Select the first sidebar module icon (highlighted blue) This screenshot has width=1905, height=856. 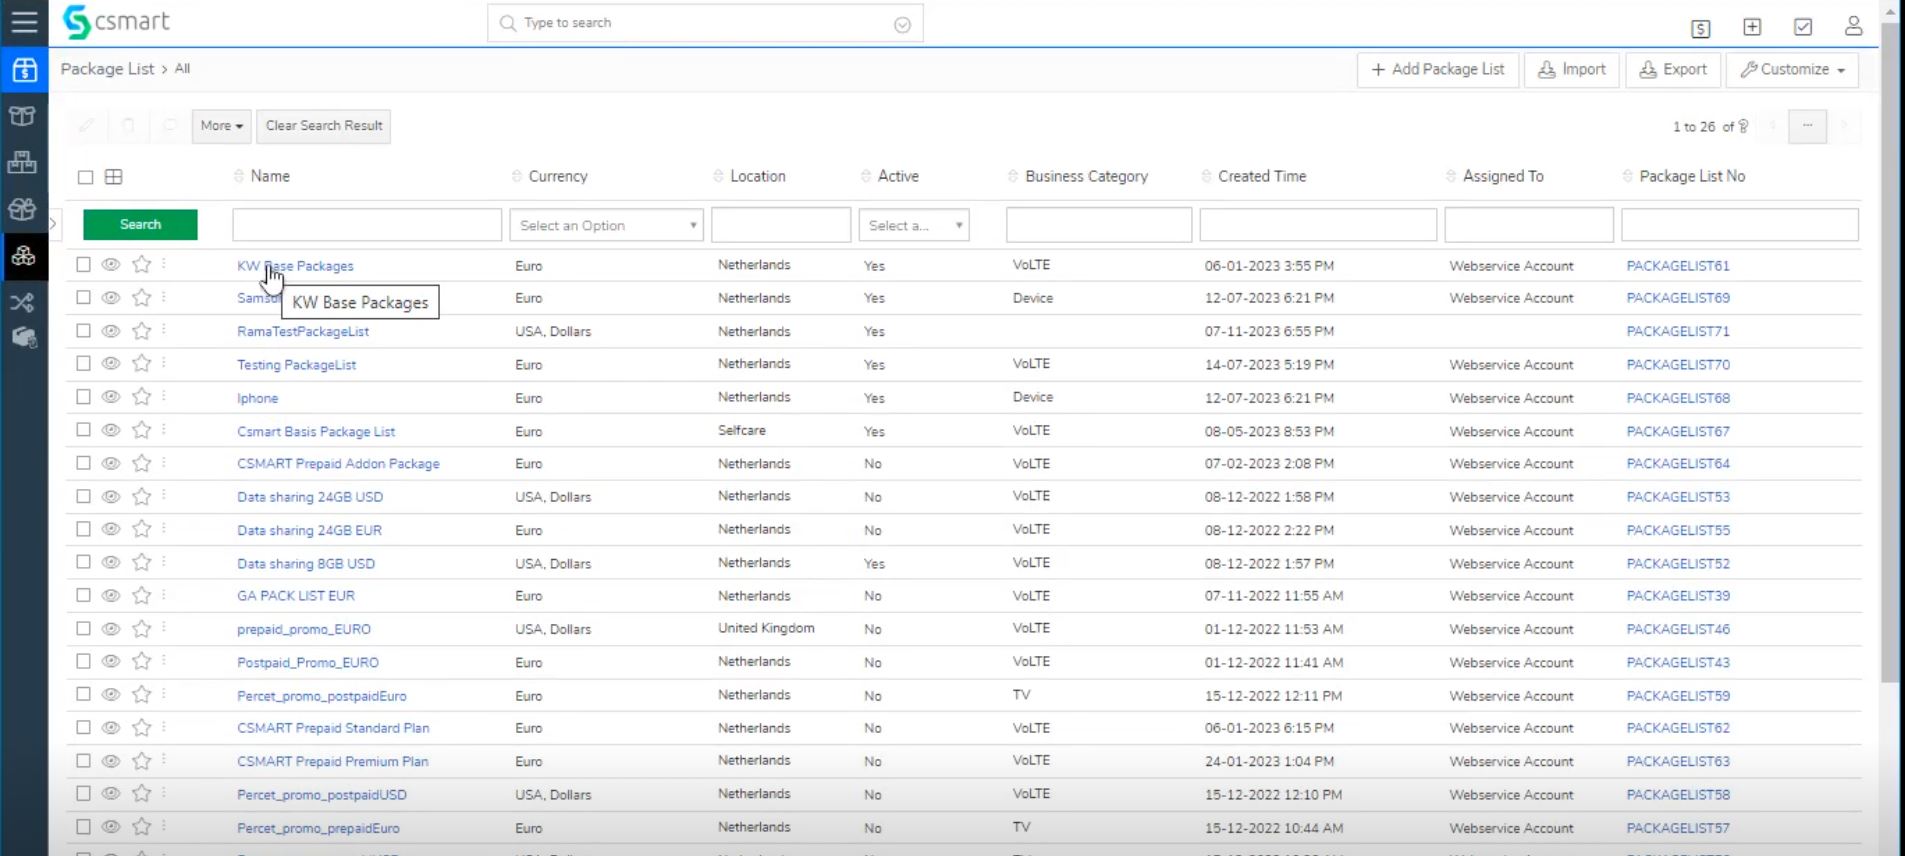24,70
